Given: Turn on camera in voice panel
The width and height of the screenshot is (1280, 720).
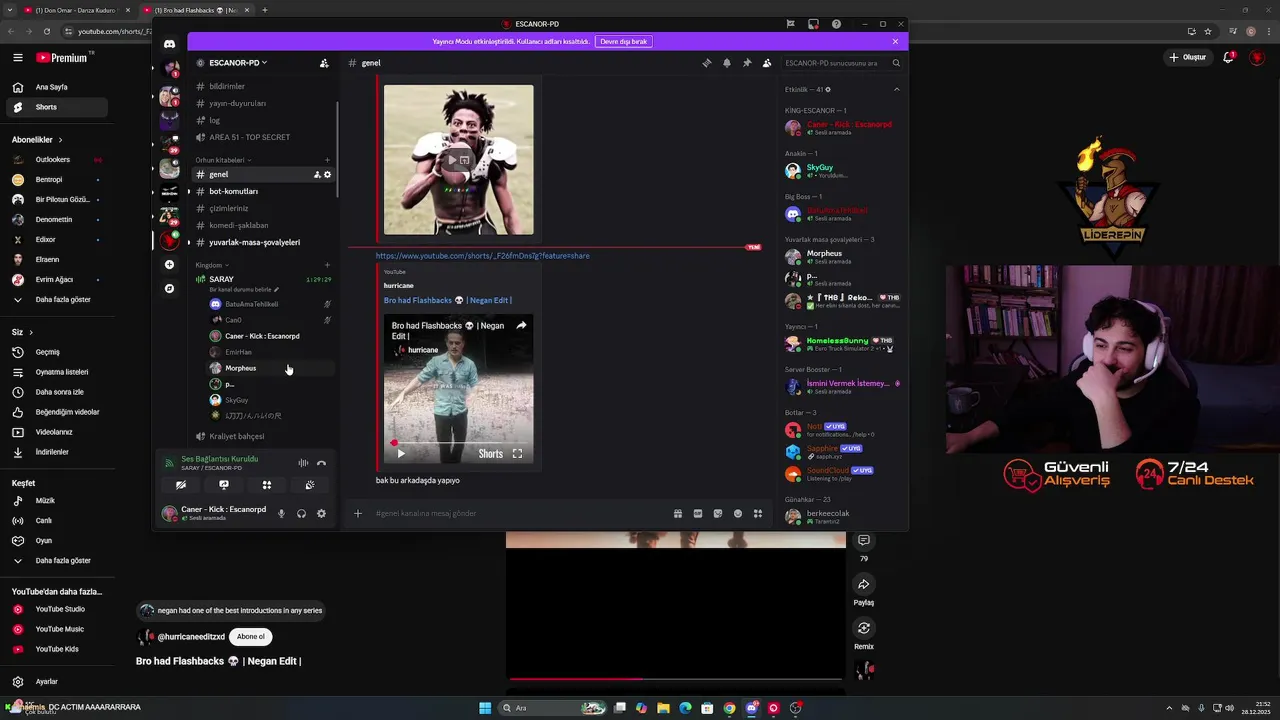Looking at the screenshot, I should click(181, 485).
